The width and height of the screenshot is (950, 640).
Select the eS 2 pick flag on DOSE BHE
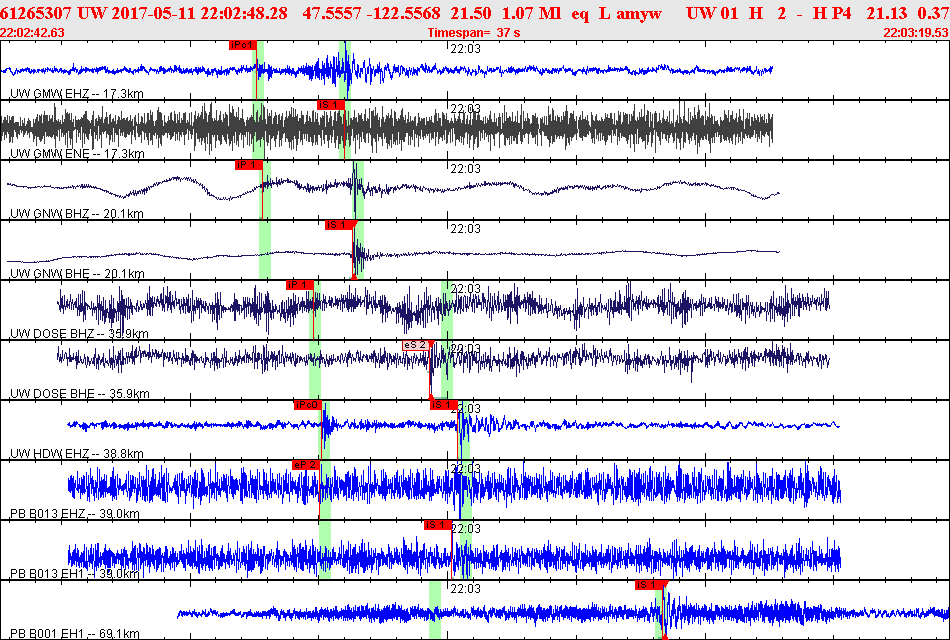pyautogui.click(x=416, y=345)
